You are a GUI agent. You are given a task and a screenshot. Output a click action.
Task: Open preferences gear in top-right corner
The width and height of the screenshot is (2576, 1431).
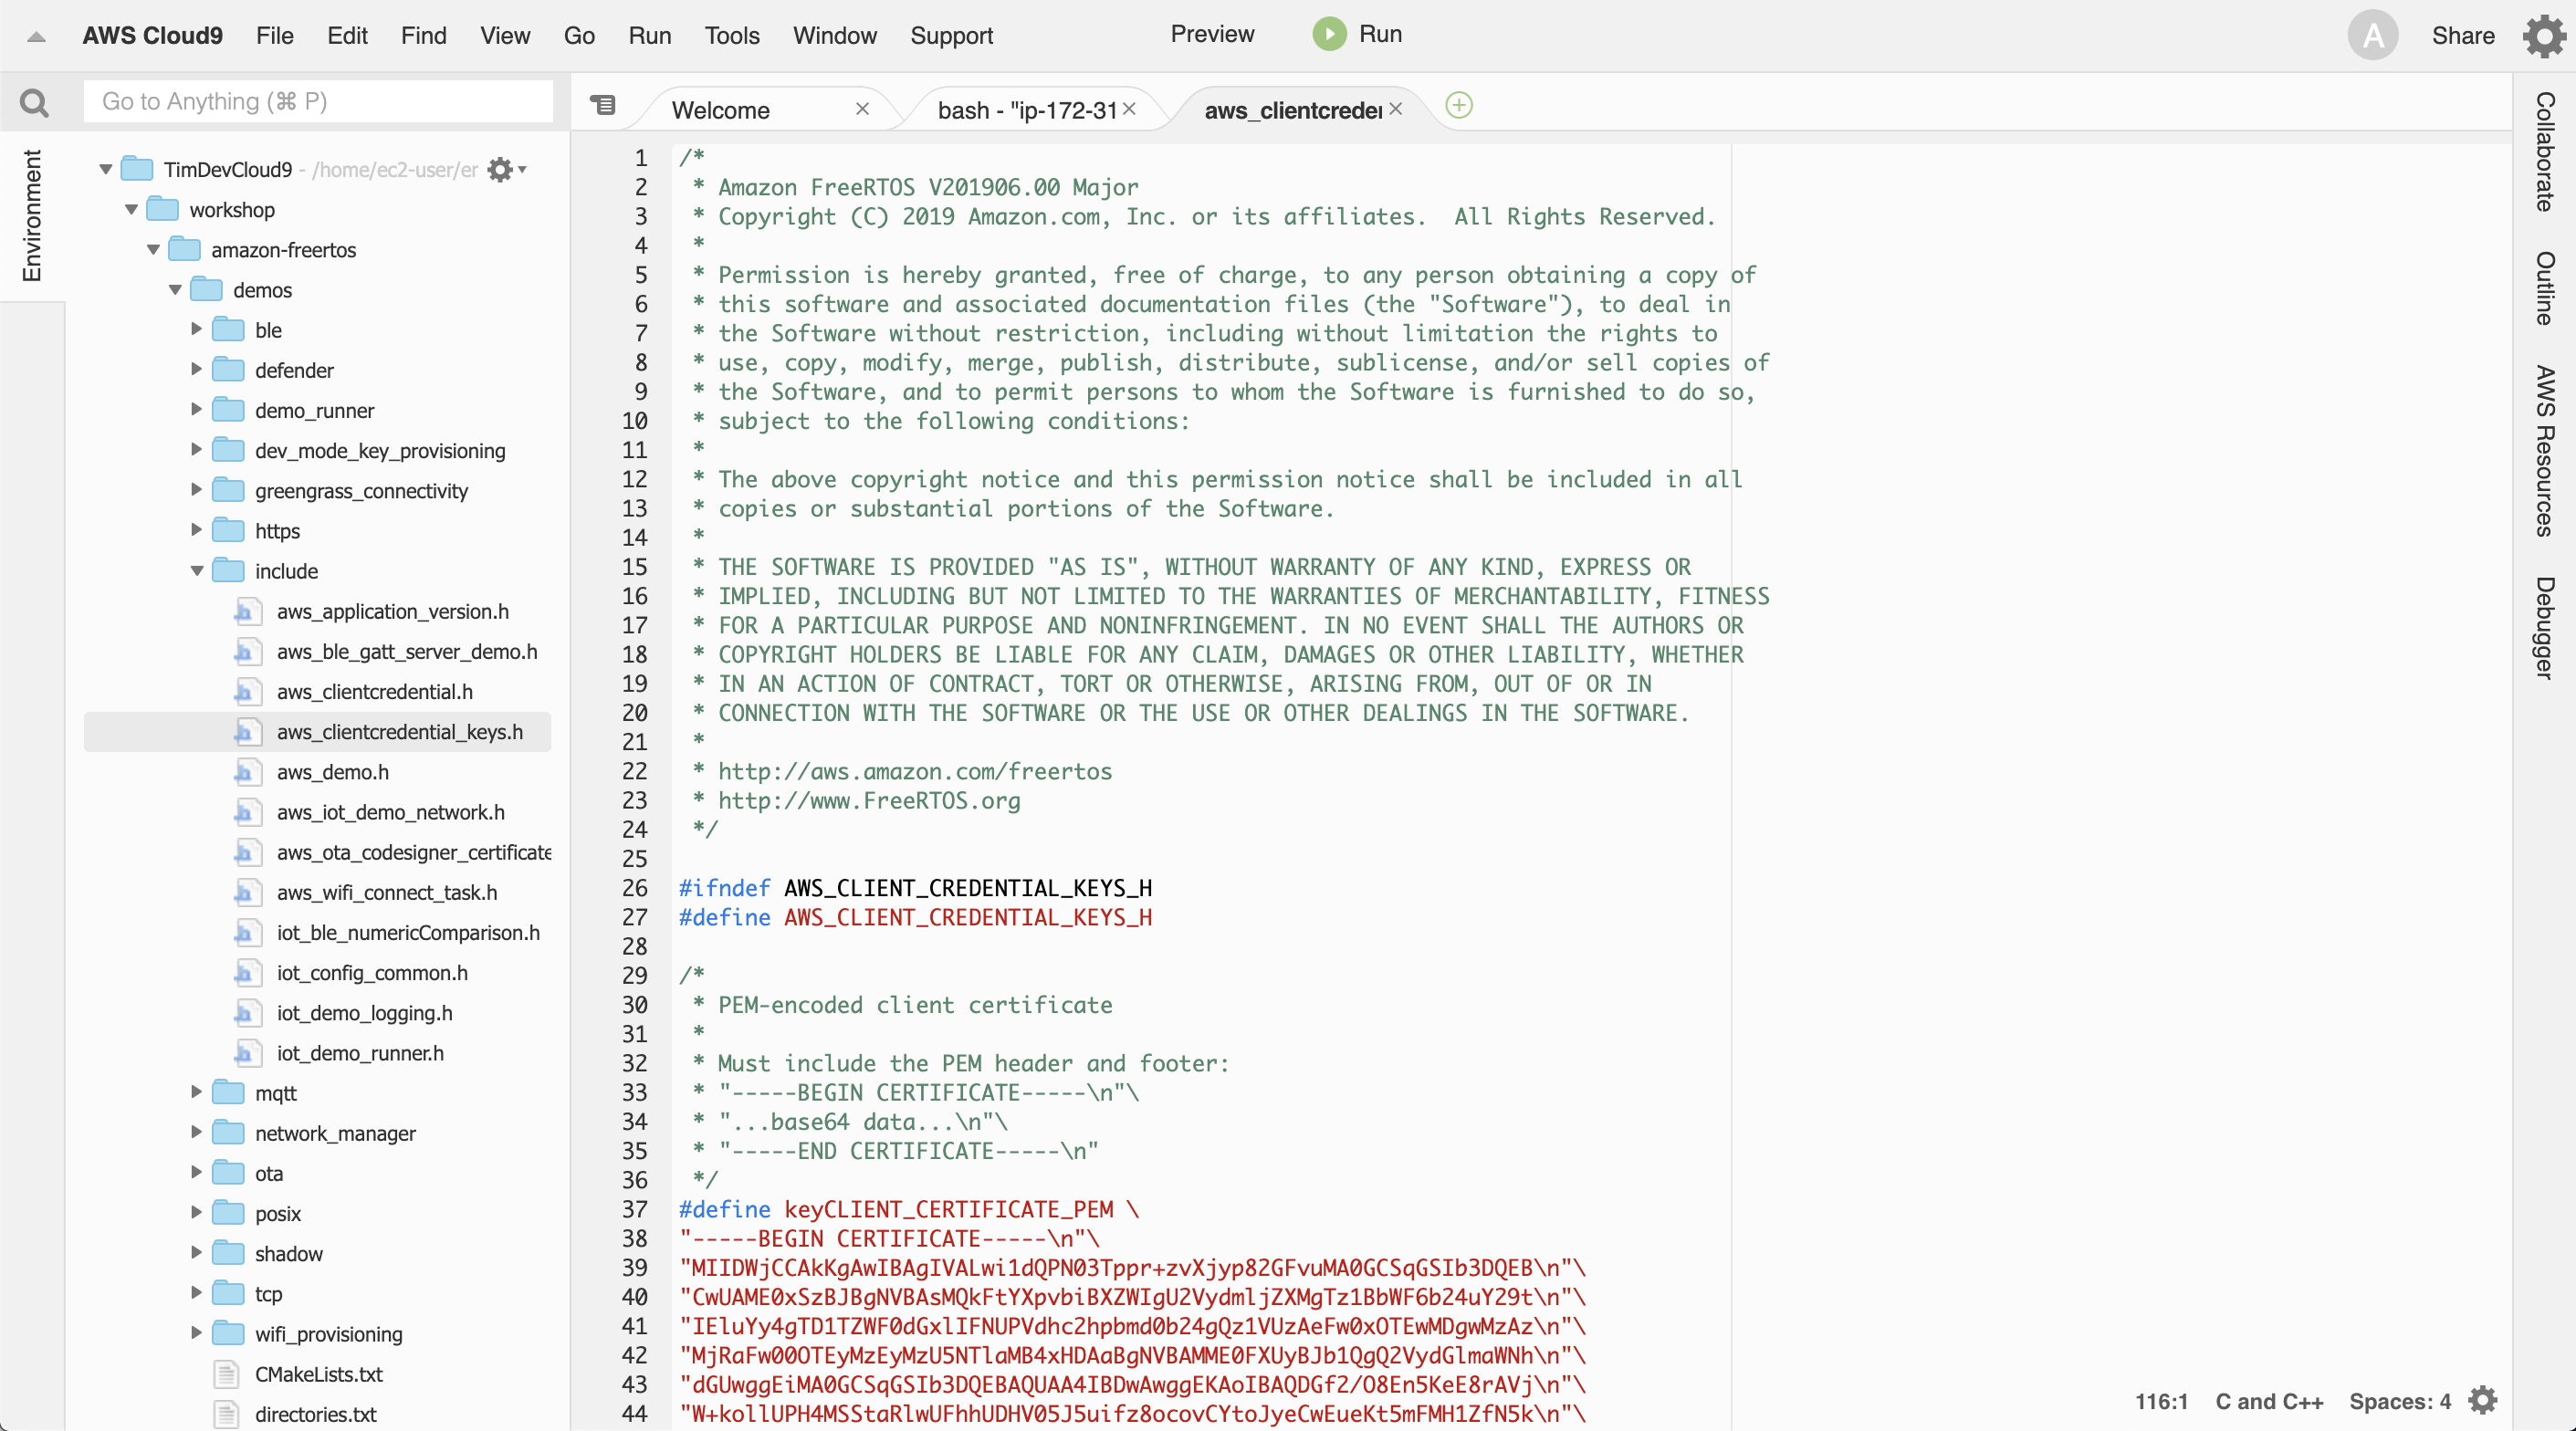coord(2544,36)
